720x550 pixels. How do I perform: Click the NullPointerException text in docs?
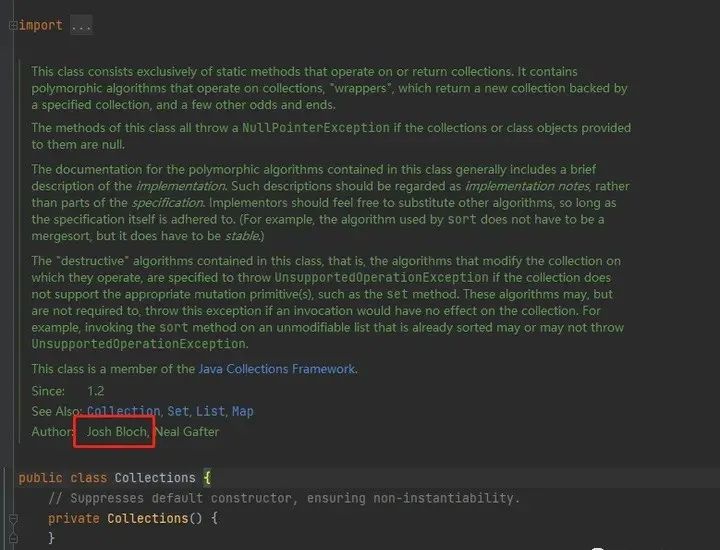pyautogui.click(x=315, y=128)
